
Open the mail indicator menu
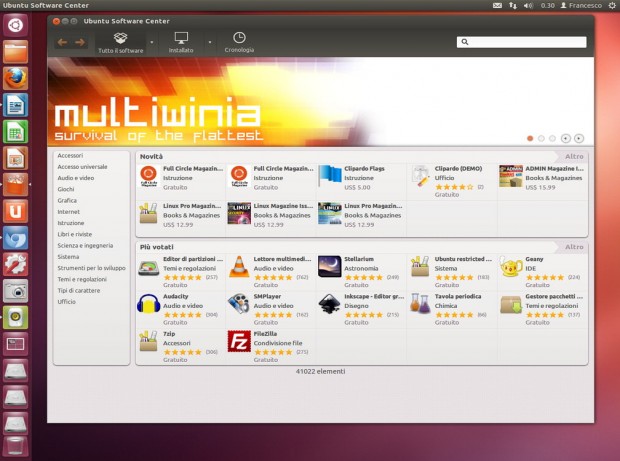[497, 6]
